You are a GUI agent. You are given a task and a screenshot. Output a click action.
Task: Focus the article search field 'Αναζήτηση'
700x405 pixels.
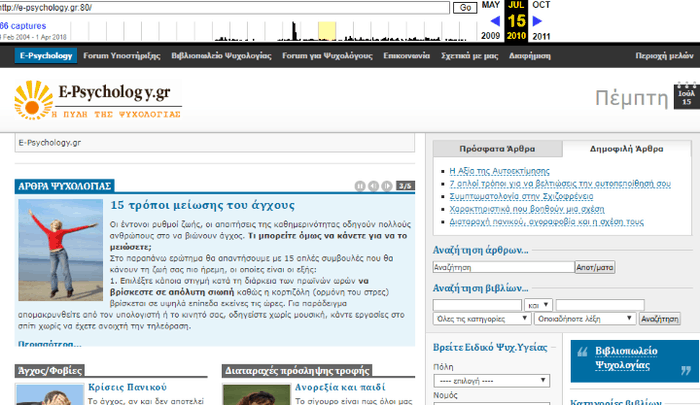tap(504, 267)
